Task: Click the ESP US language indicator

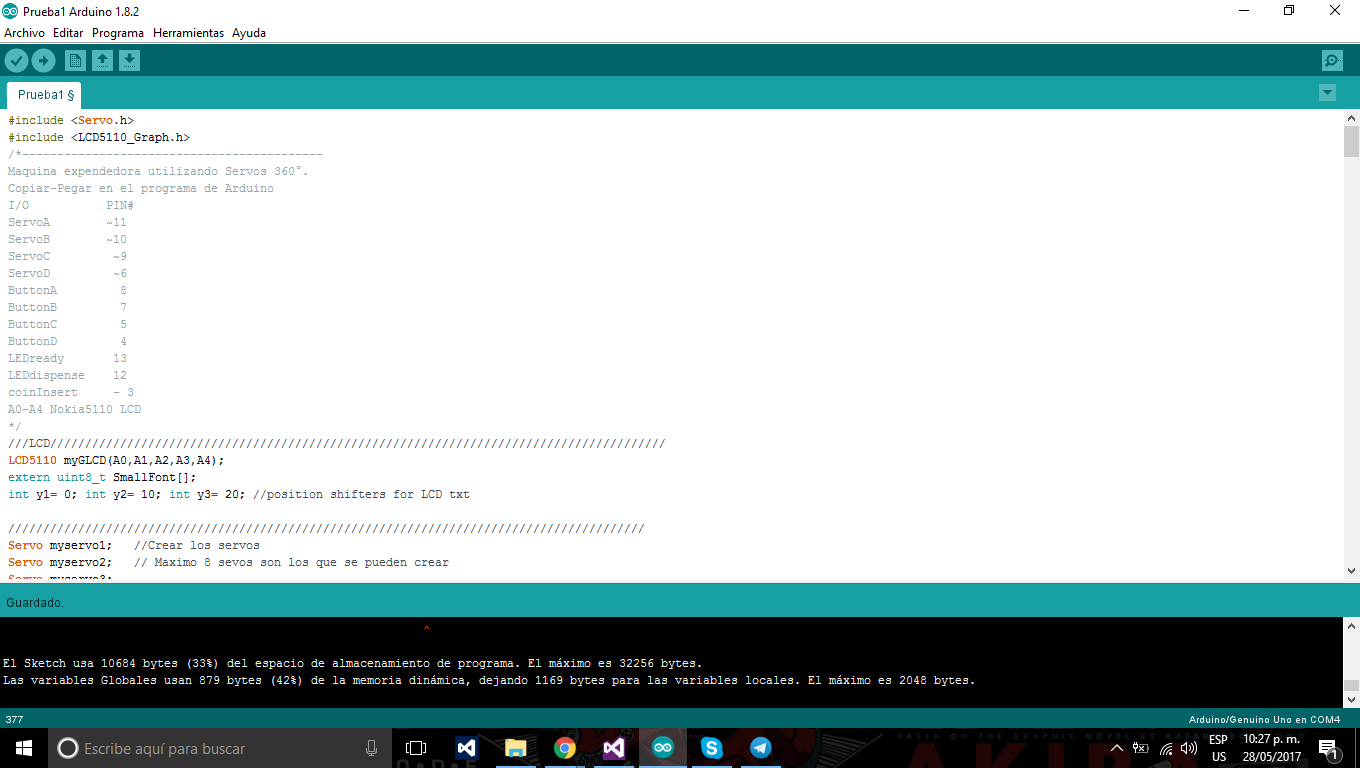Action: pyautogui.click(x=1218, y=748)
